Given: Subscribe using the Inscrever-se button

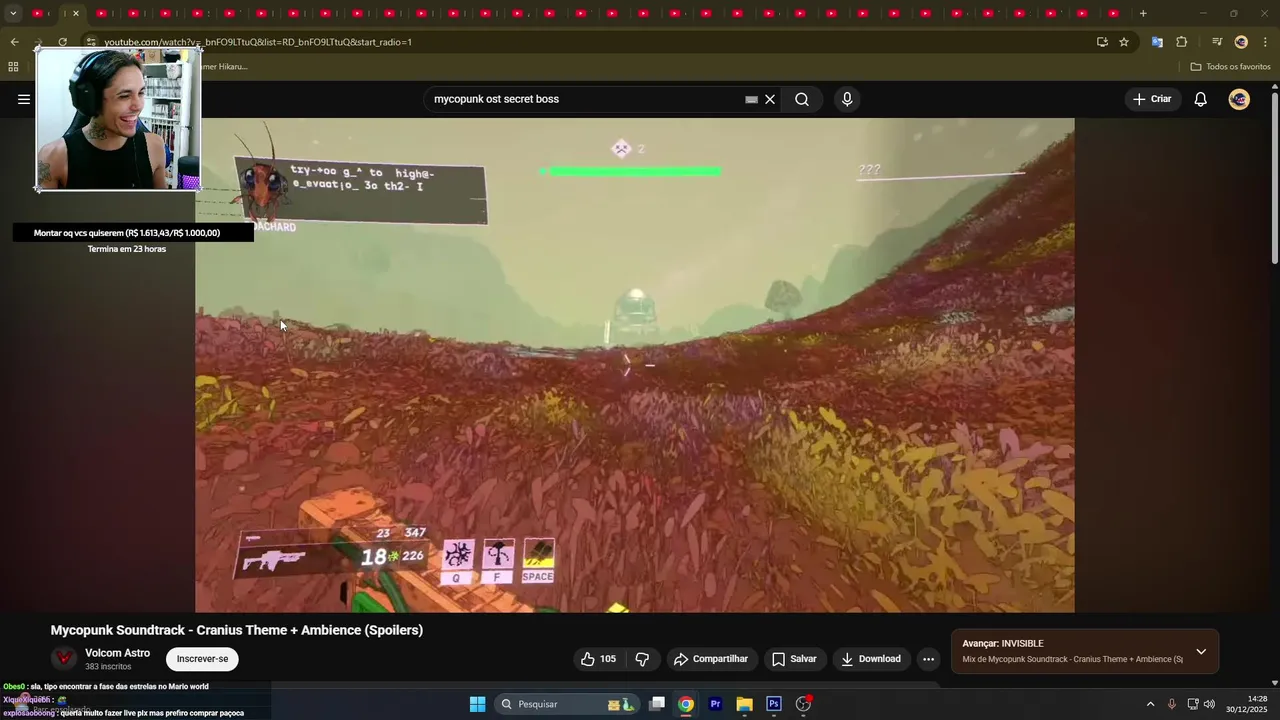Looking at the screenshot, I should coord(202,659).
